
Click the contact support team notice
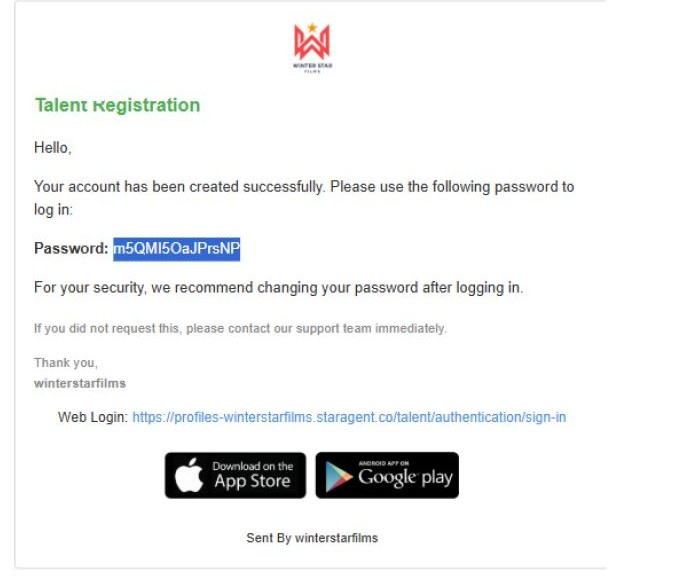(240, 328)
